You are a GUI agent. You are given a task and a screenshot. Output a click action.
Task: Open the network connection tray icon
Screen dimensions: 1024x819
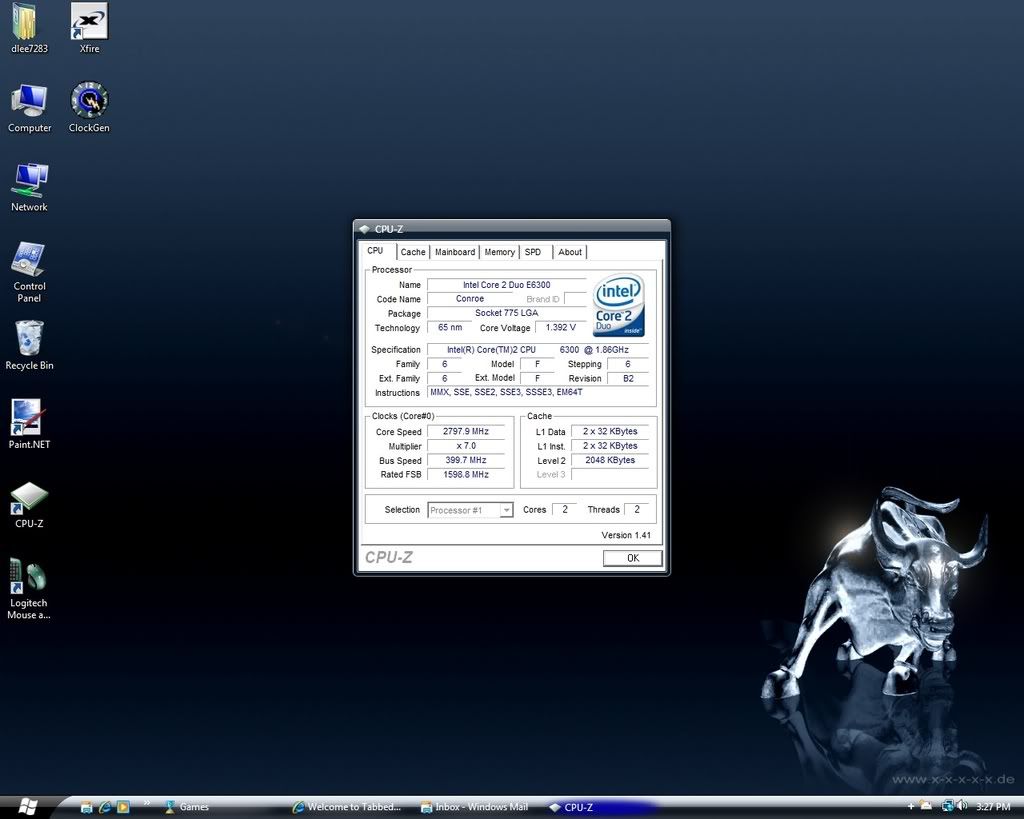pyautogui.click(x=947, y=807)
